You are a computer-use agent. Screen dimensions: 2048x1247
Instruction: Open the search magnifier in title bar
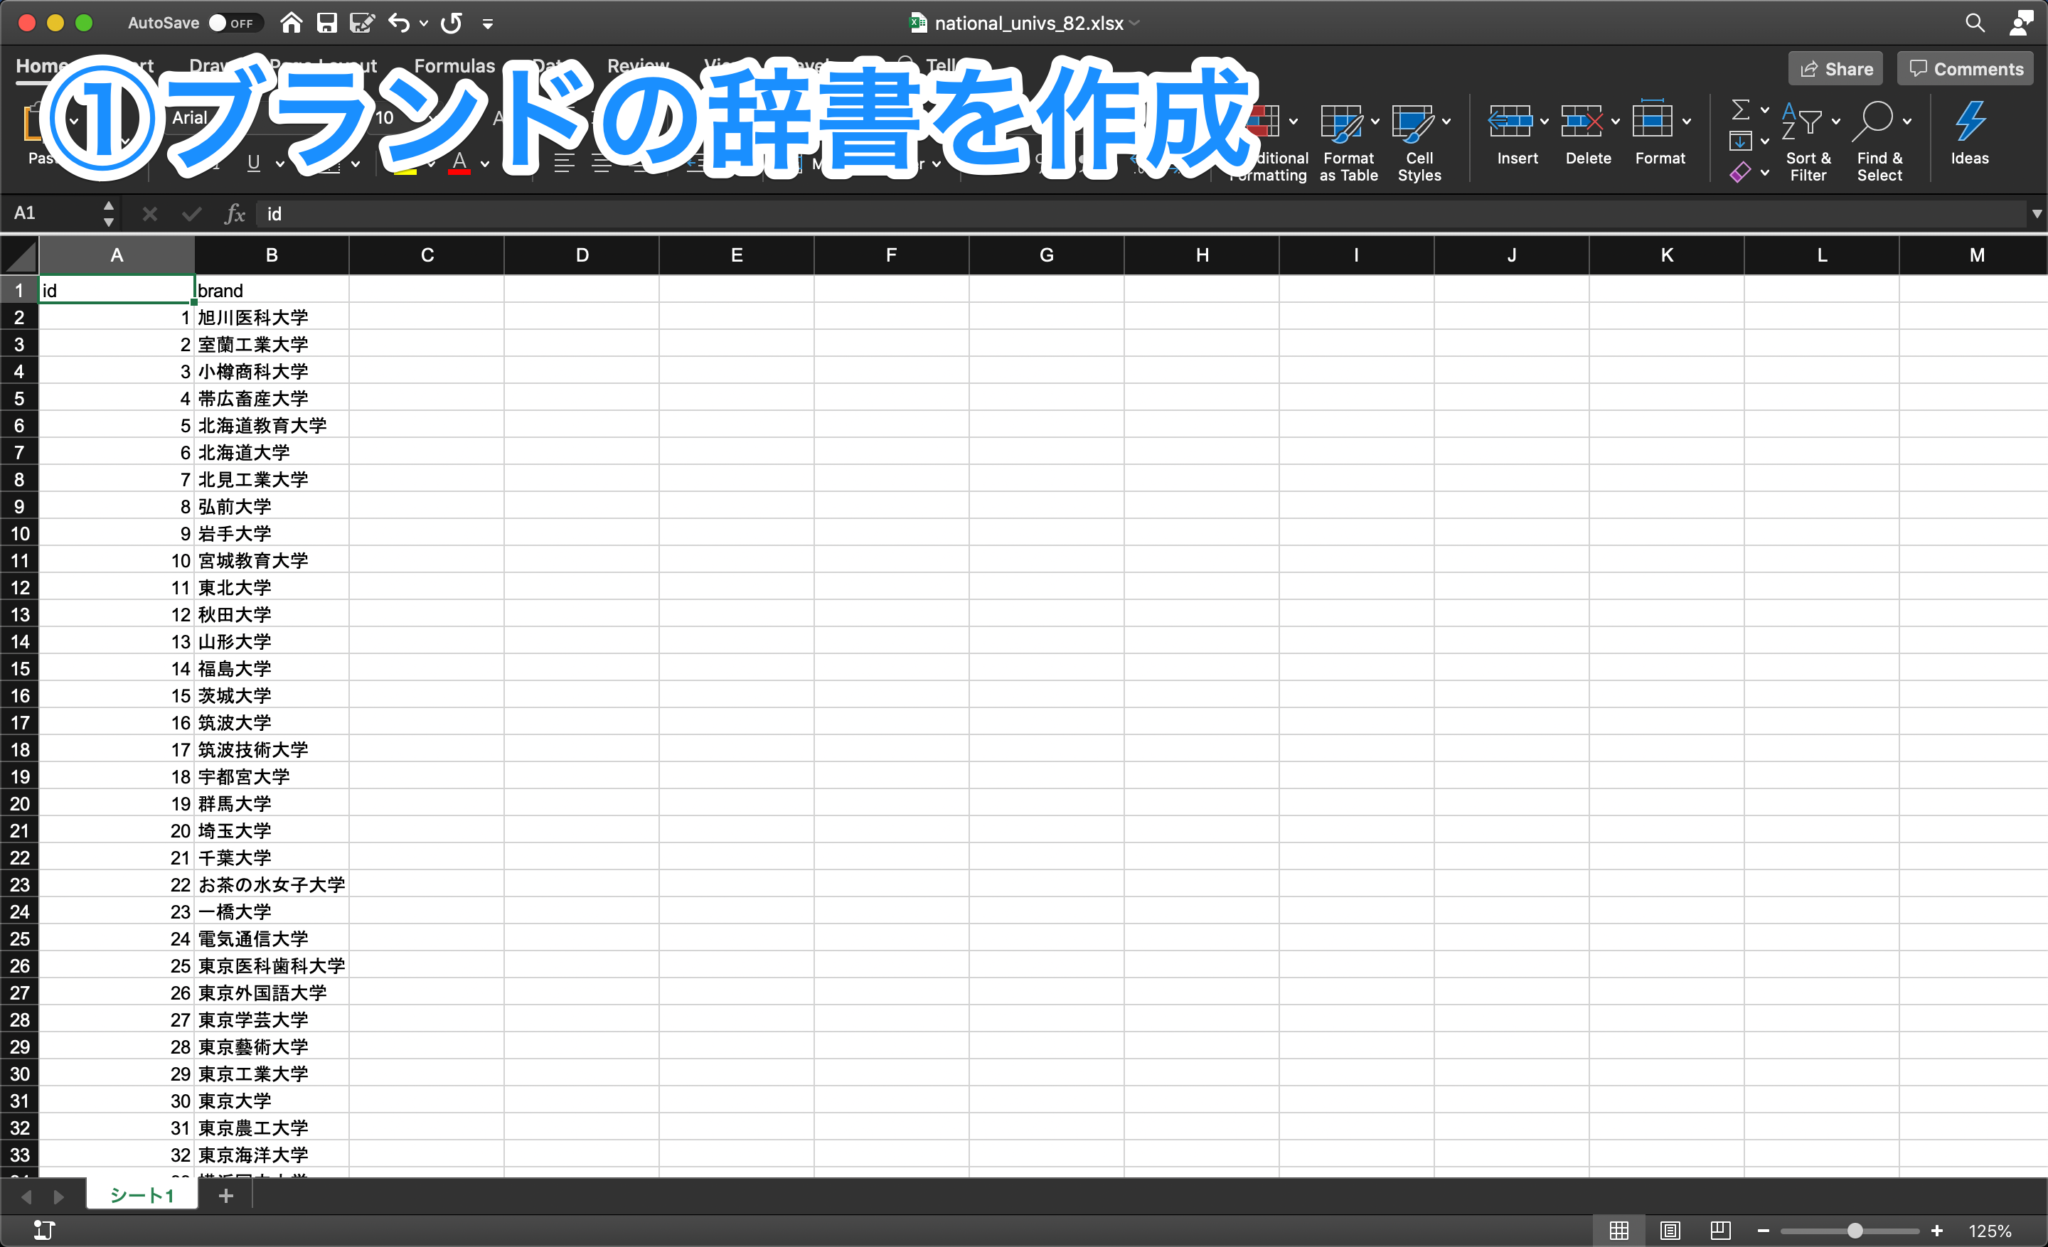pos(1974,22)
